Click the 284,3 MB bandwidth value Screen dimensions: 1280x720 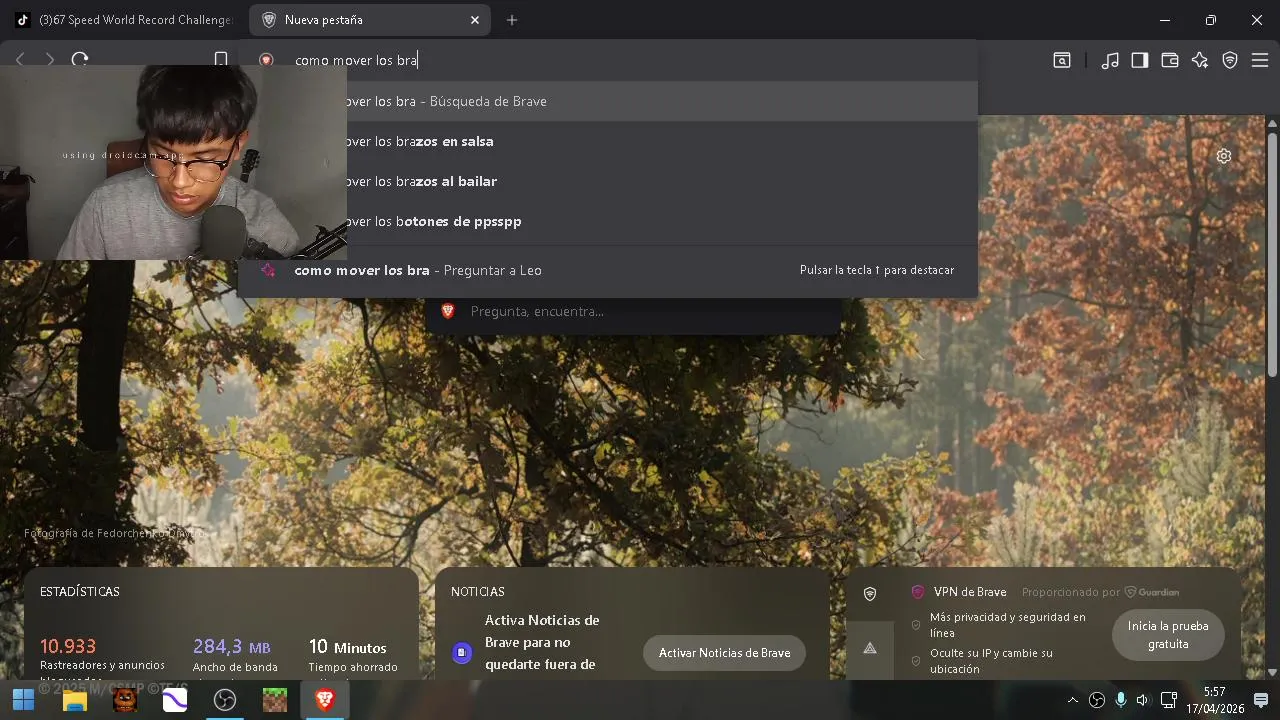click(232, 646)
